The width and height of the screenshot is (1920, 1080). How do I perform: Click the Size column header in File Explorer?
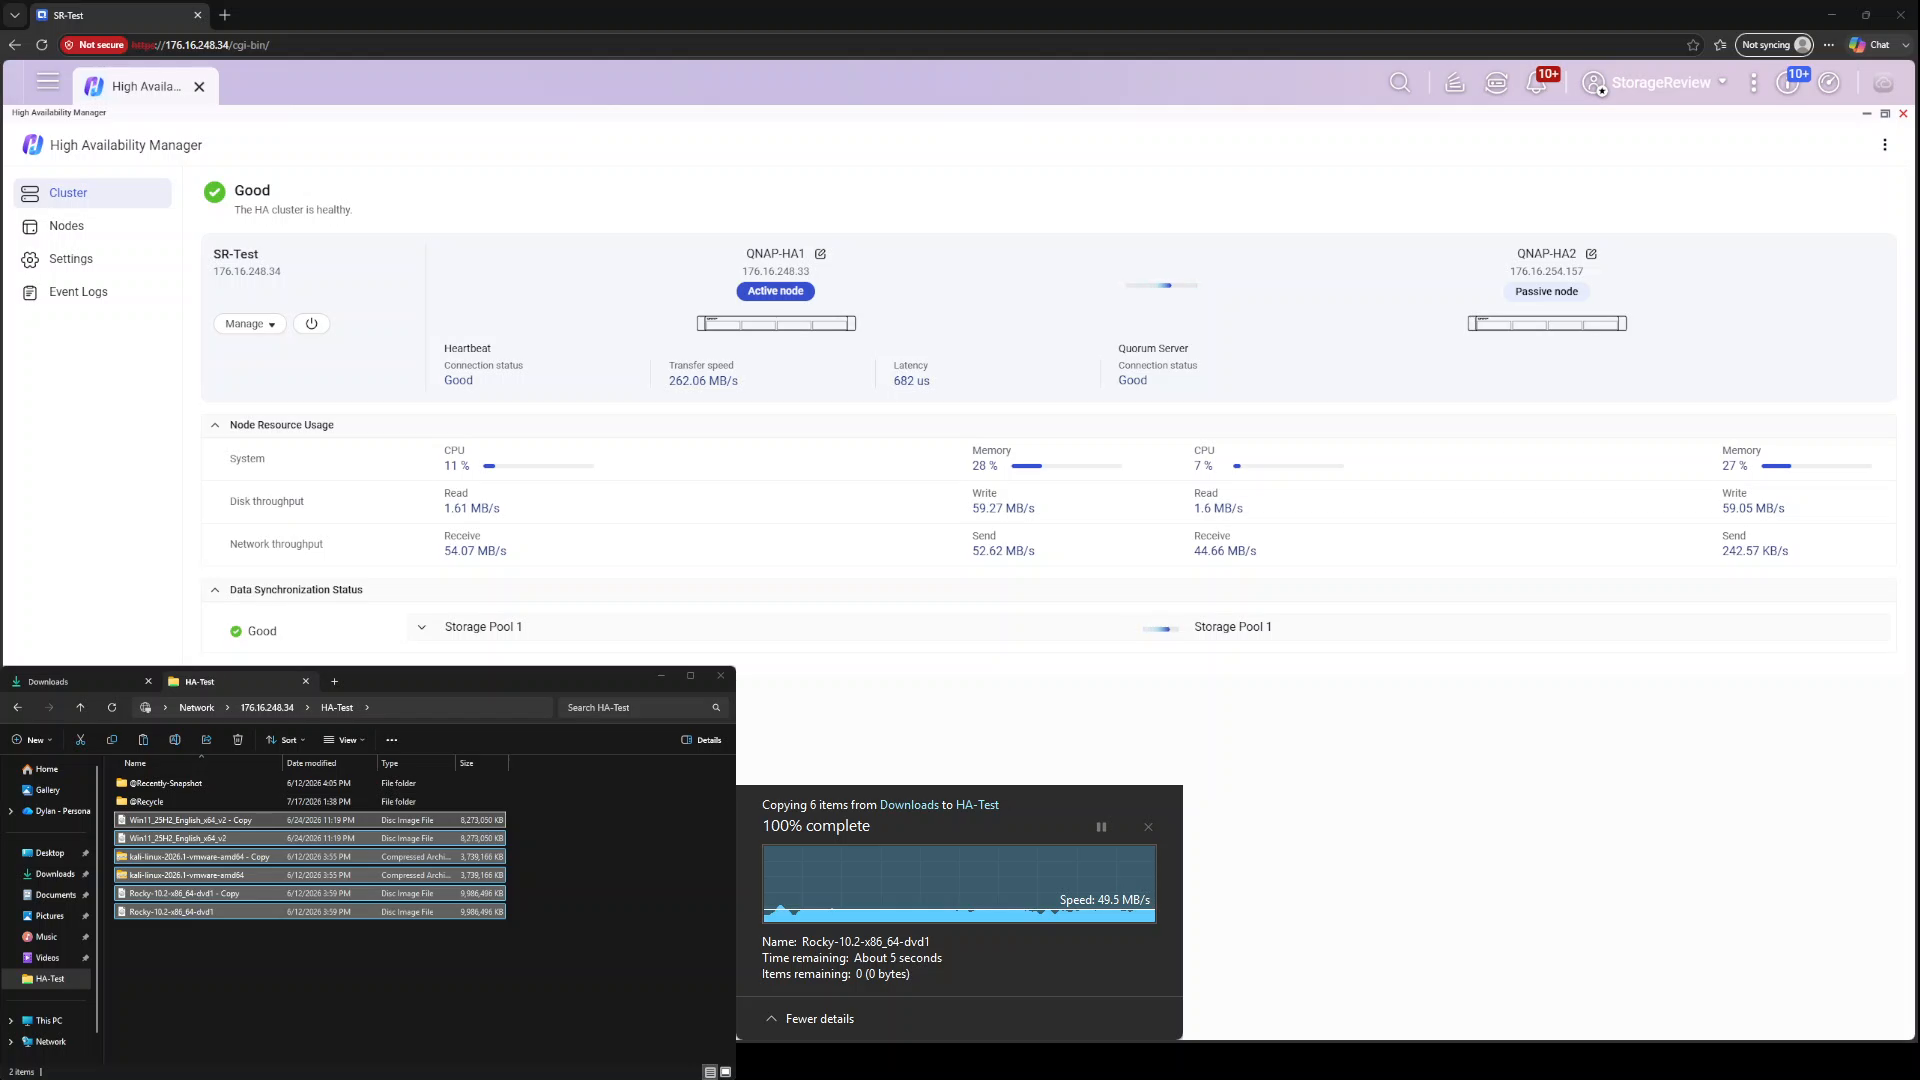click(481, 763)
